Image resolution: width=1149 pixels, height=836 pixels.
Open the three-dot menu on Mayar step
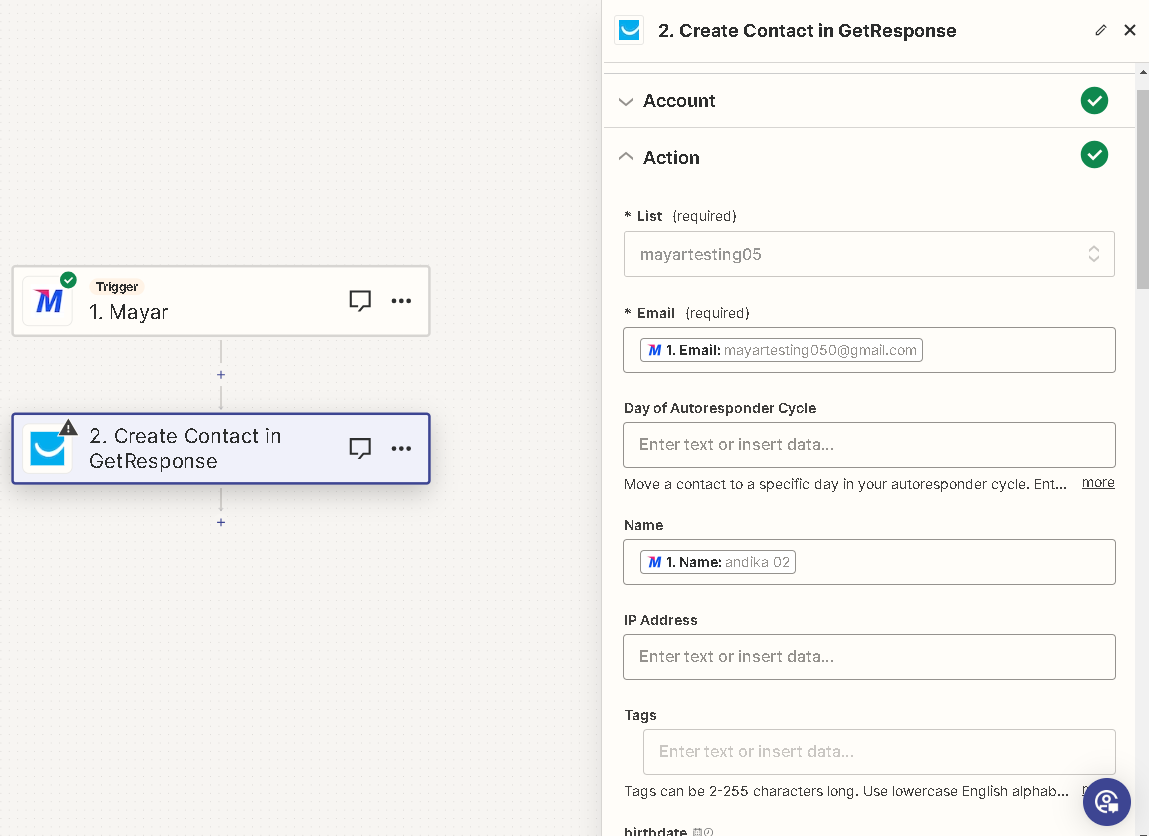coord(401,301)
